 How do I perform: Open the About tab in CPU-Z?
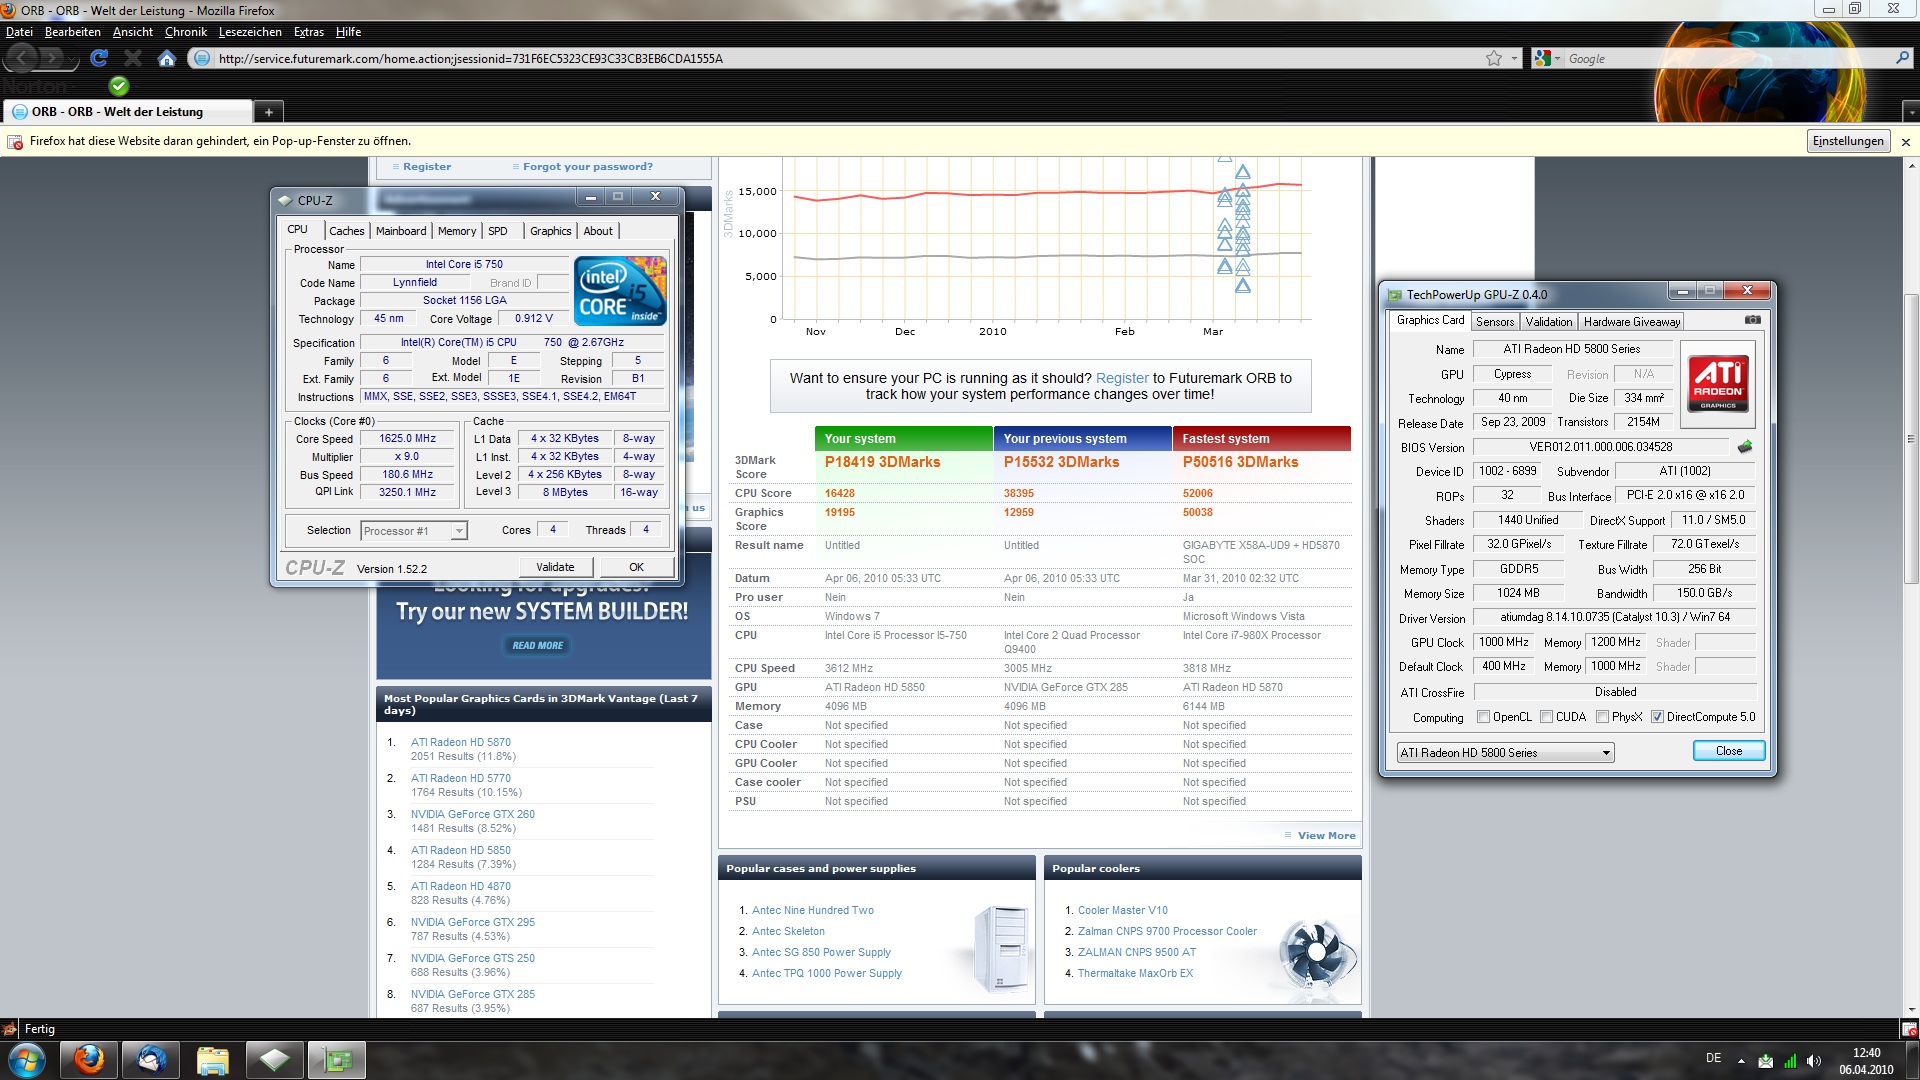(598, 231)
